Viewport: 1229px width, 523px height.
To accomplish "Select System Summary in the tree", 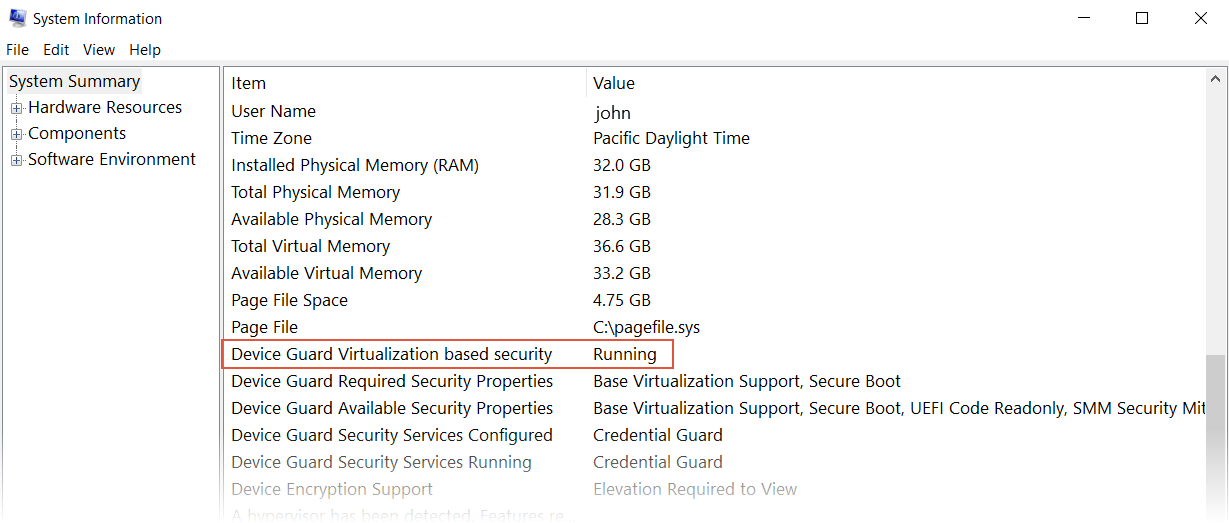I will (75, 82).
